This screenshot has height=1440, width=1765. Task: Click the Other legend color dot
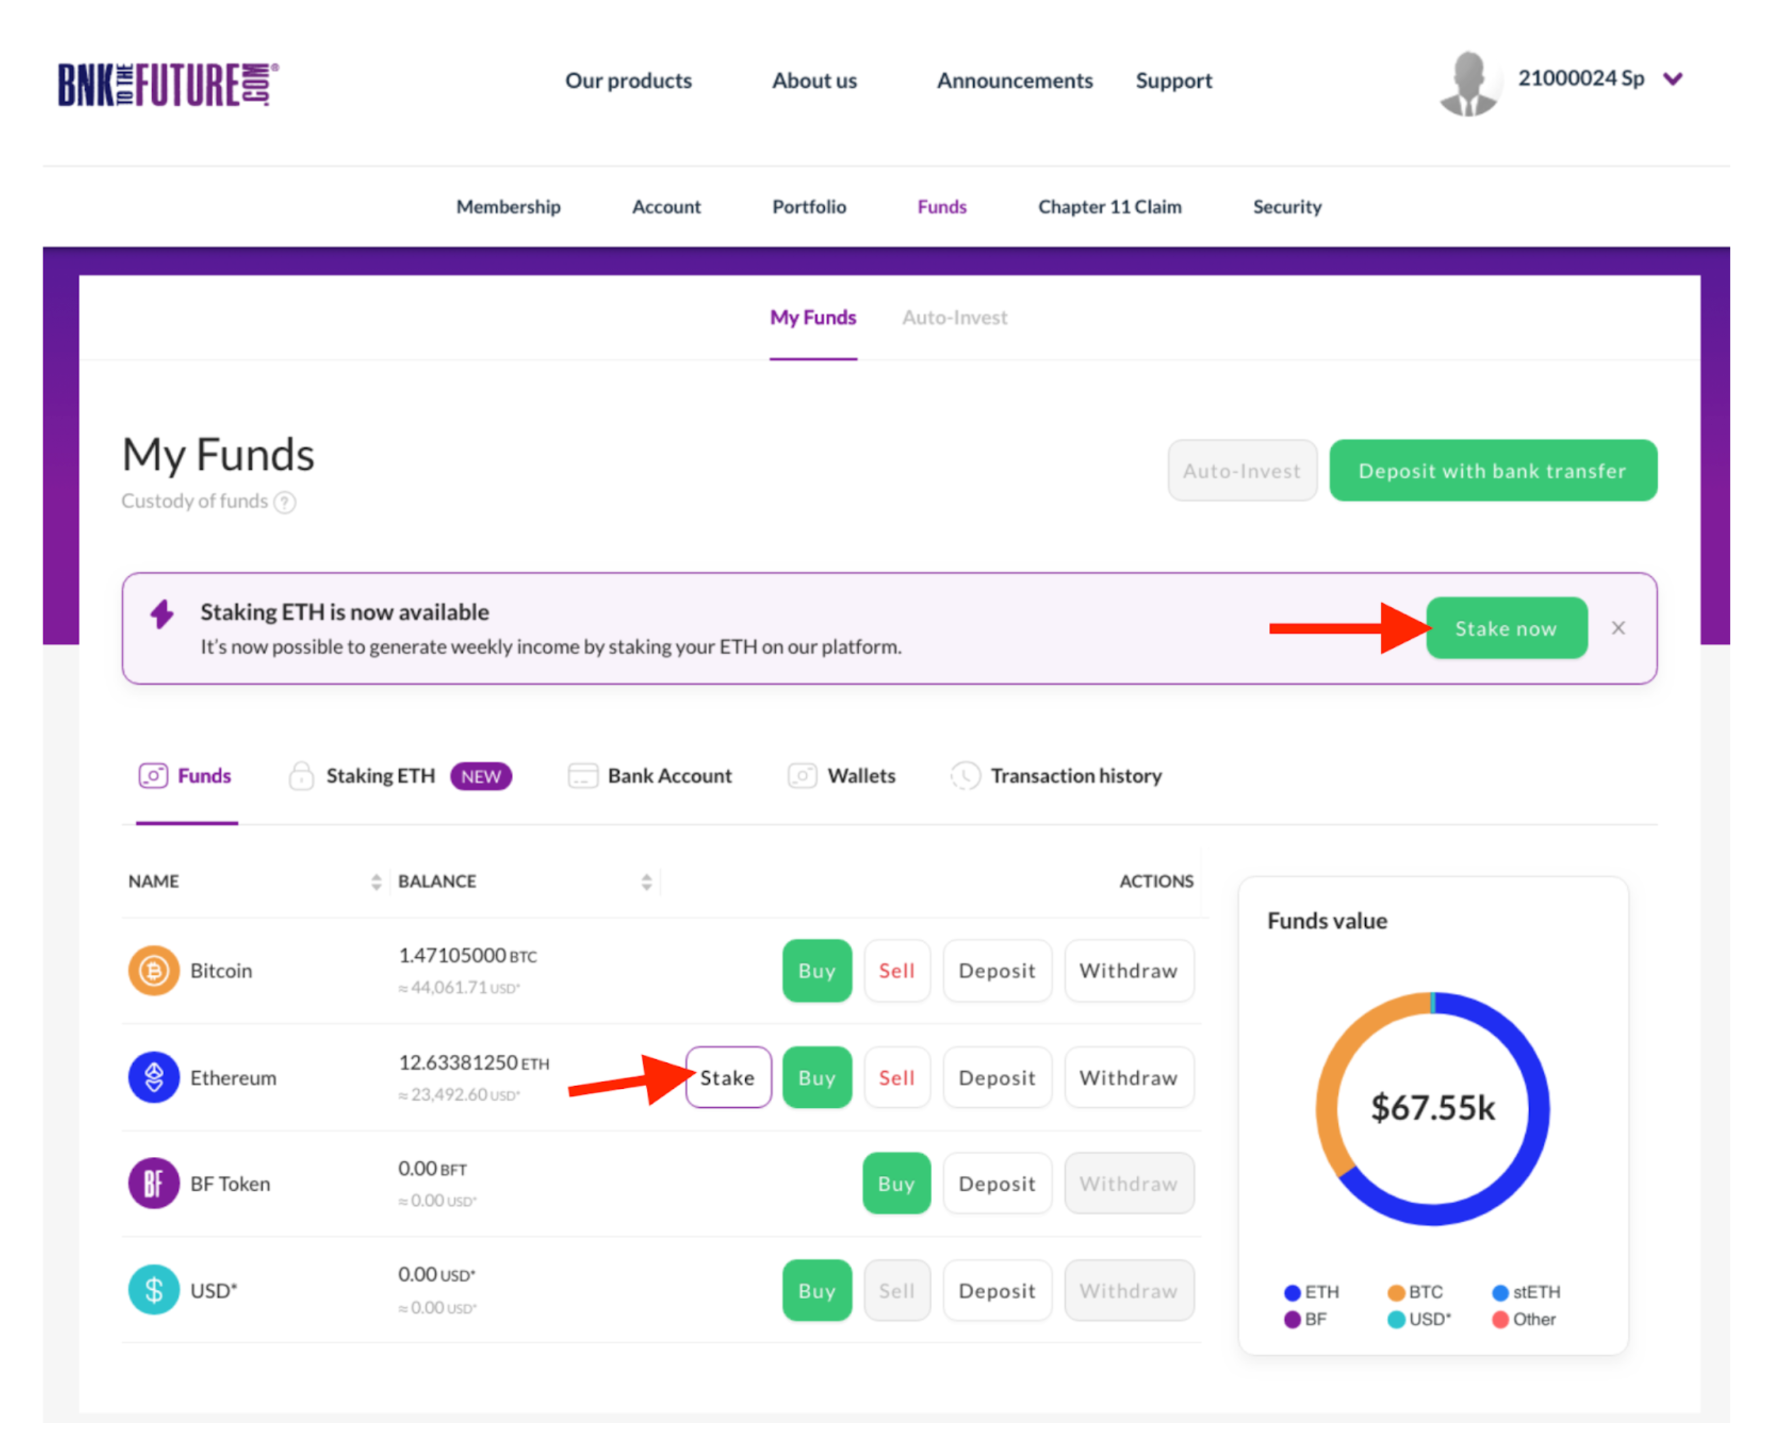(1500, 1320)
